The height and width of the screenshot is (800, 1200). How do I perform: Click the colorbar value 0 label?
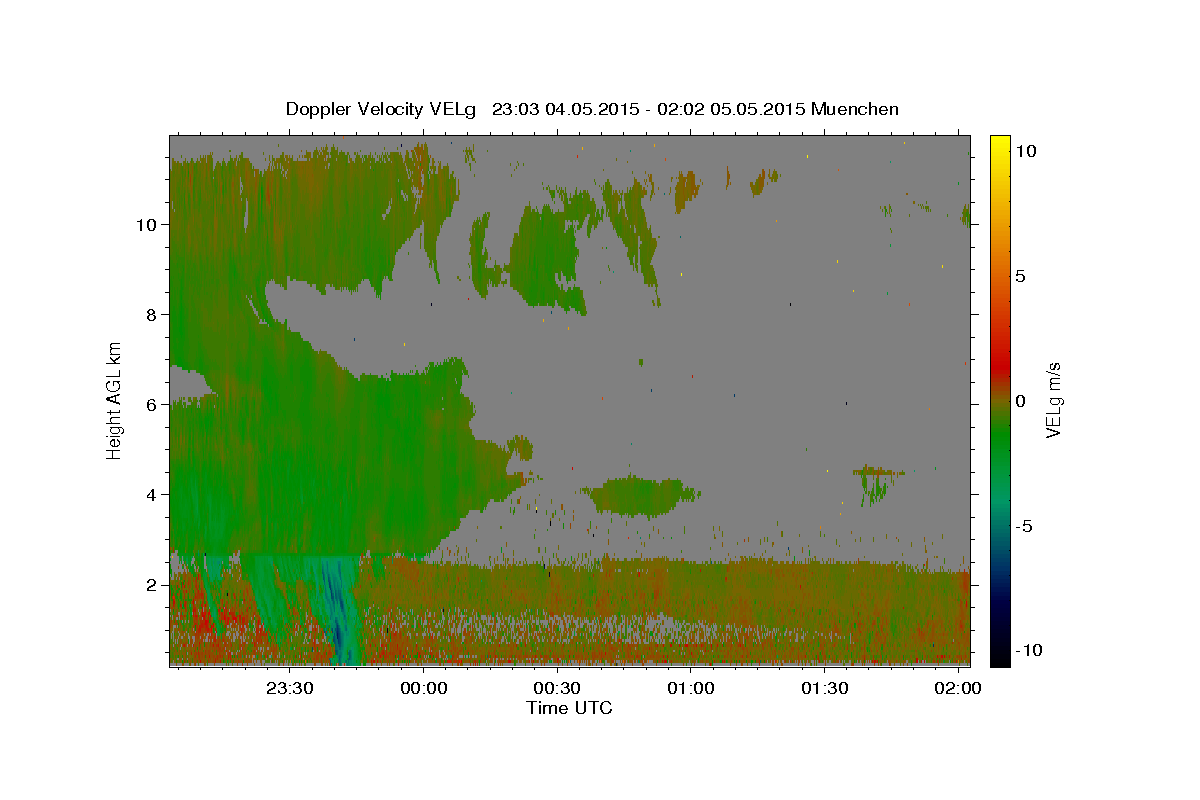[1021, 400]
